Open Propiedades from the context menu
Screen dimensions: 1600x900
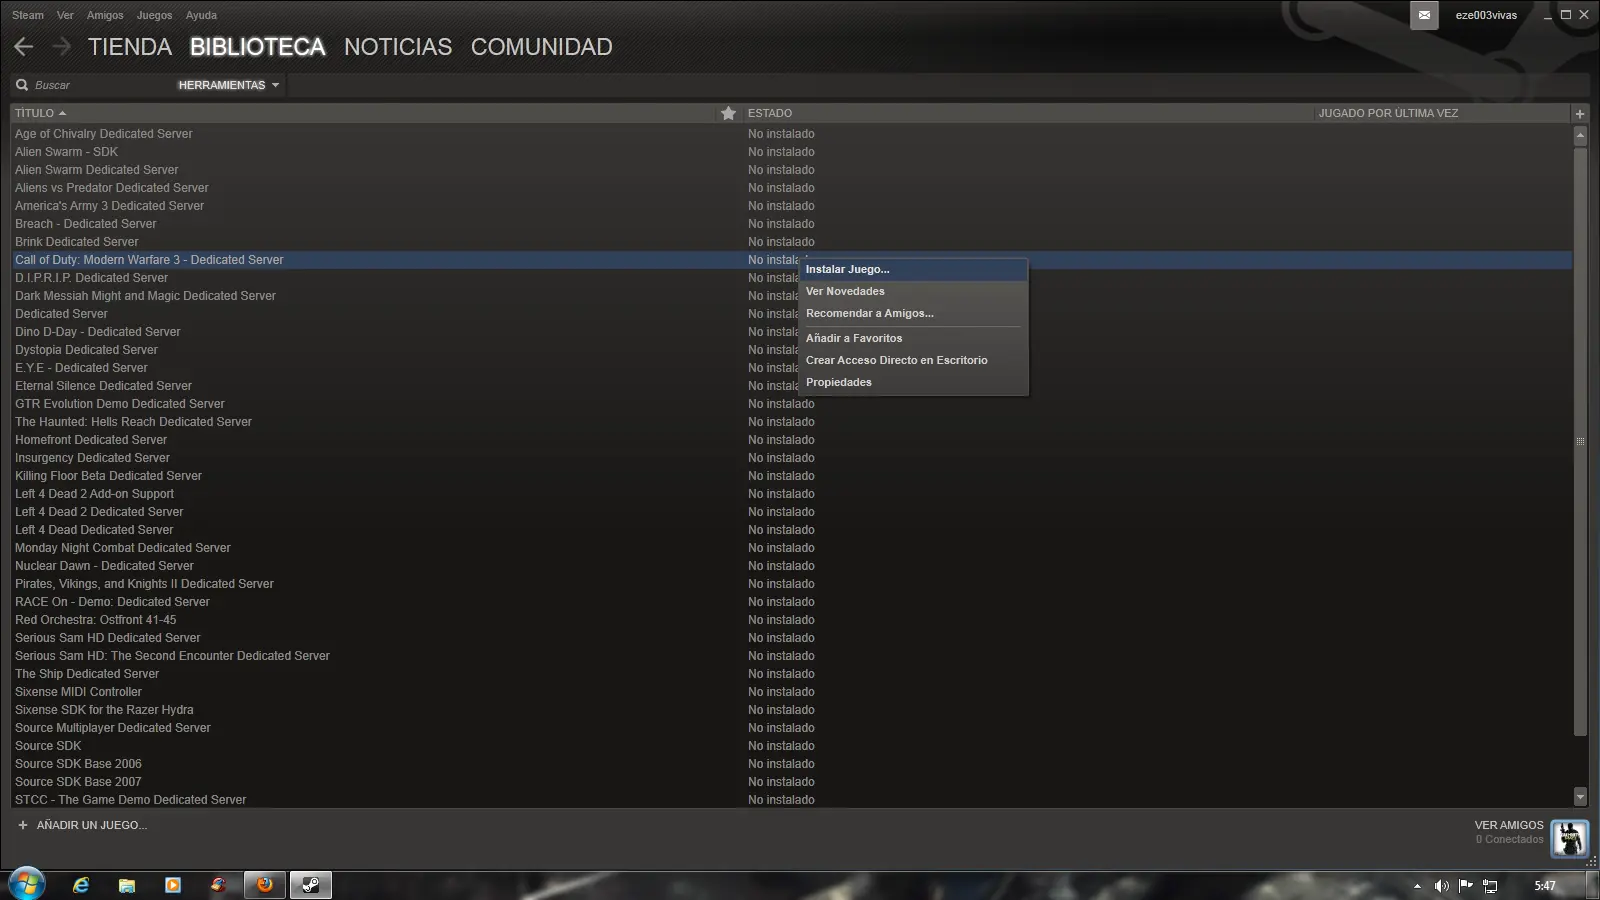coord(914,382)
